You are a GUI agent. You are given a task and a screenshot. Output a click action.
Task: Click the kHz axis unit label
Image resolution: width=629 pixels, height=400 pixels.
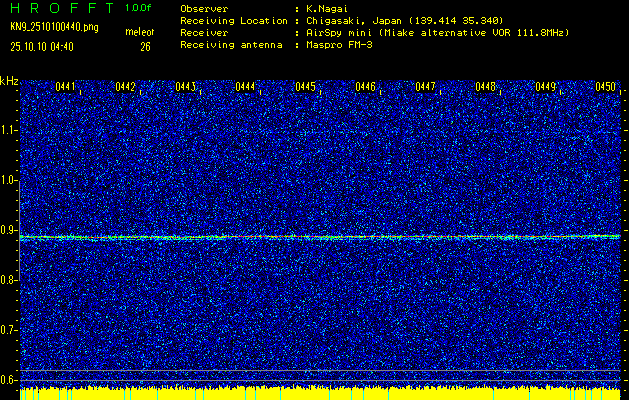9,80
